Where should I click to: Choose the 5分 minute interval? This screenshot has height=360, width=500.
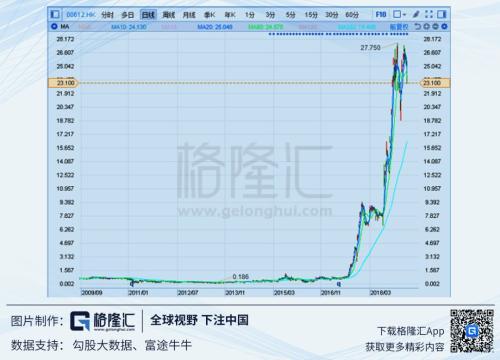point(291,15)
